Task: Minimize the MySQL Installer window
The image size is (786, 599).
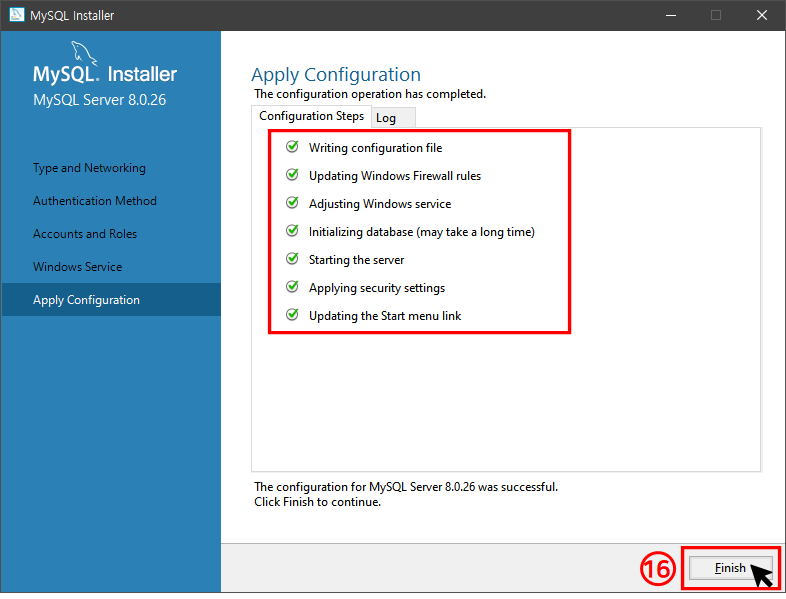Action: tap(671, 15)
